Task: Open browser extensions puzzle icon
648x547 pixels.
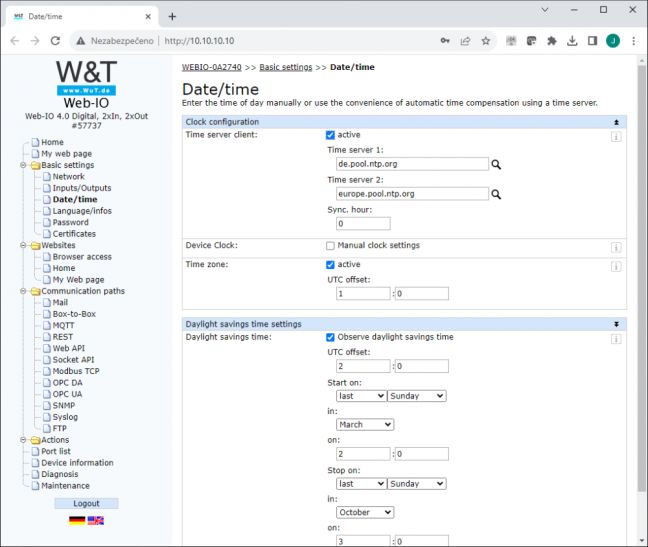Action: pyautogui.click(x=552, y=41)
